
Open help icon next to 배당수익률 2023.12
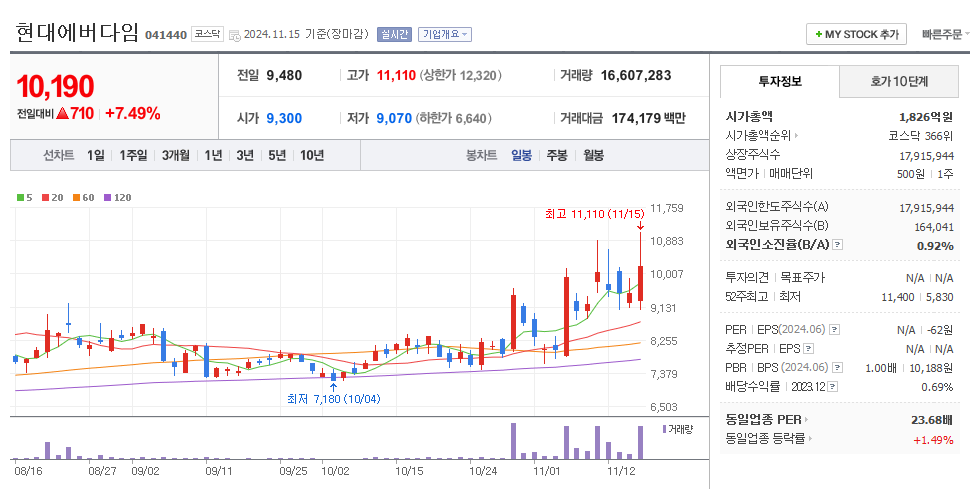[x=833, y=387]
